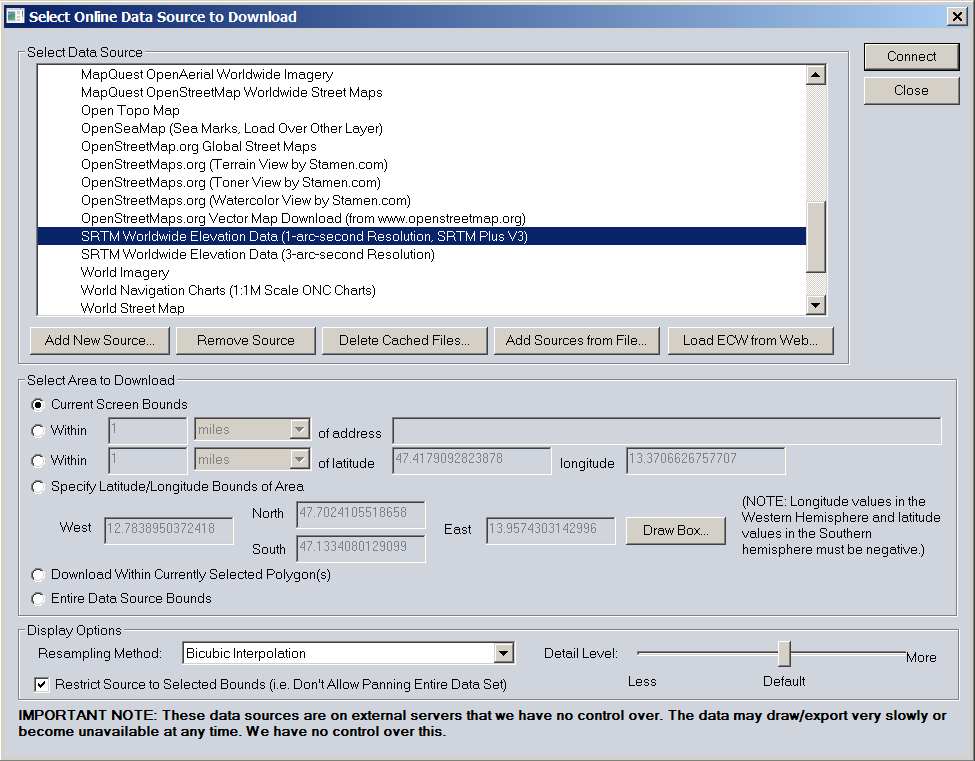Select Open Topo Map from list

[x=130, y=111]
